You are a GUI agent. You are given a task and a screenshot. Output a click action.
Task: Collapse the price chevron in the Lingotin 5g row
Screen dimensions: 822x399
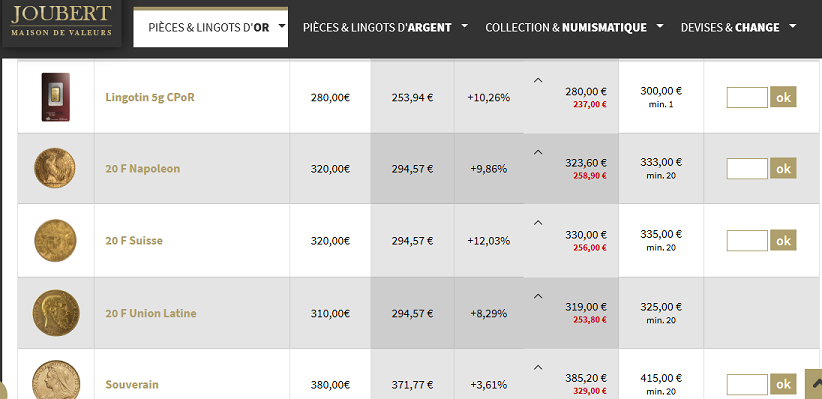[538, 80]
